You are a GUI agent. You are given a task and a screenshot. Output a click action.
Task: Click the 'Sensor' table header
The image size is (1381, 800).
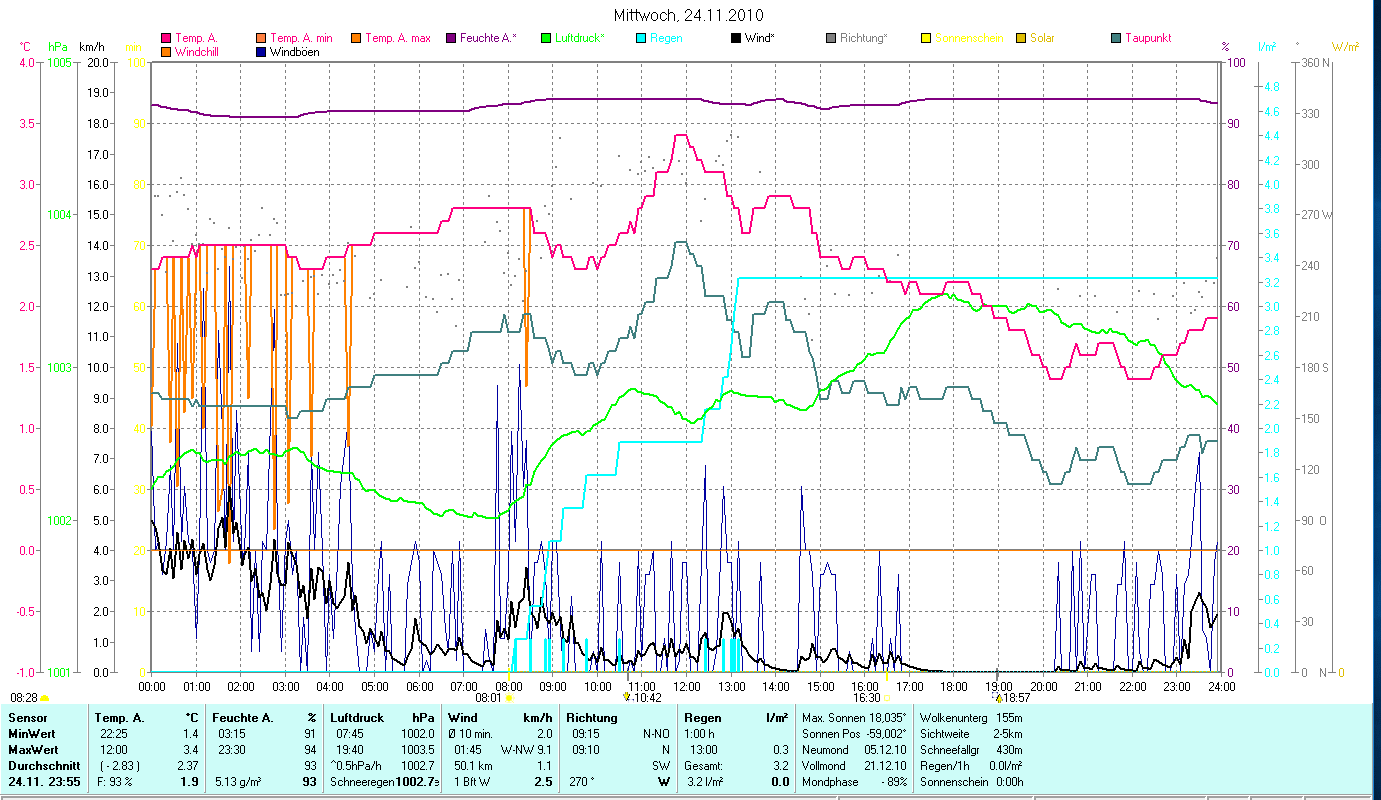26,717
